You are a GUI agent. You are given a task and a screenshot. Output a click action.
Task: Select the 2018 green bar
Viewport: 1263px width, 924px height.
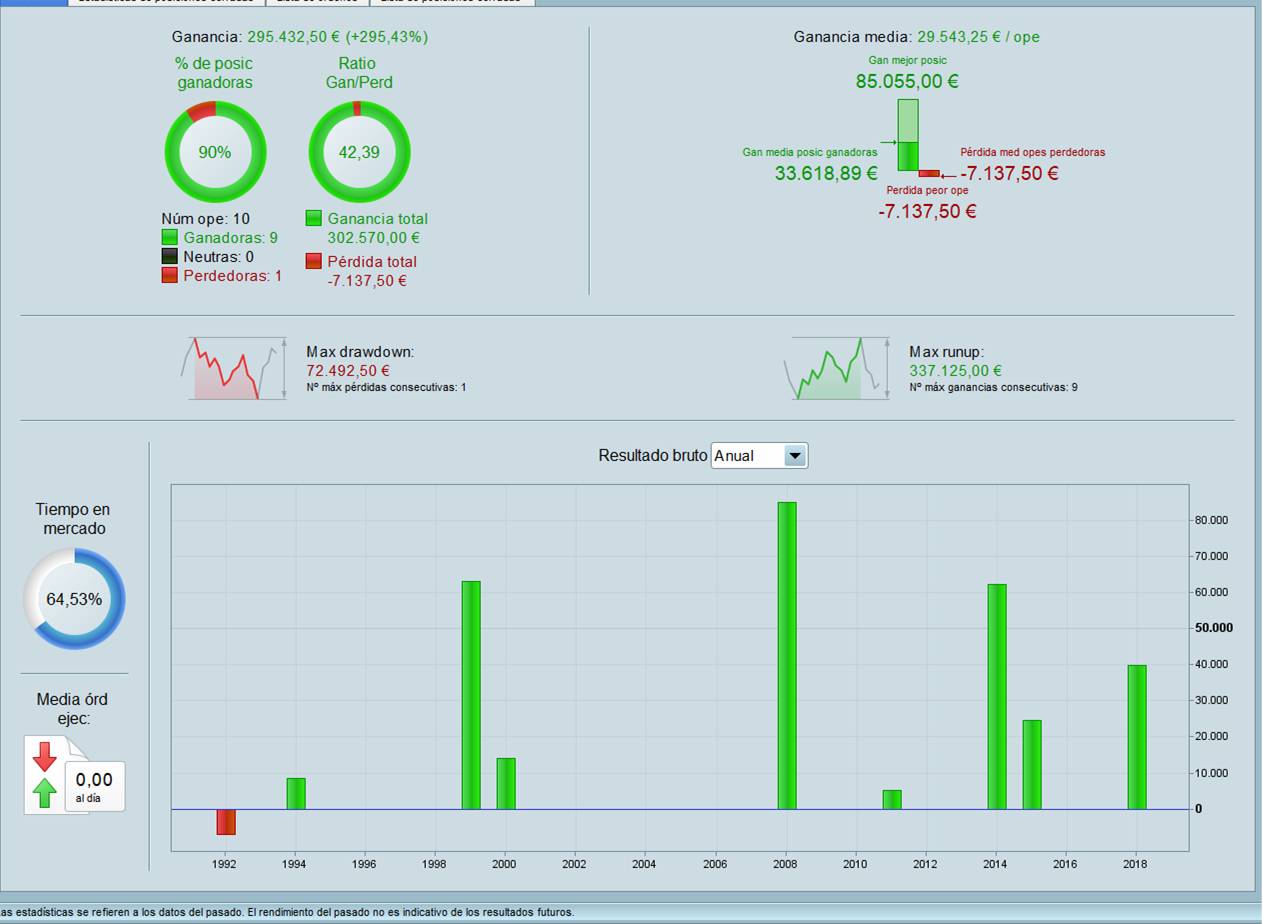[x=1137, y=737]
